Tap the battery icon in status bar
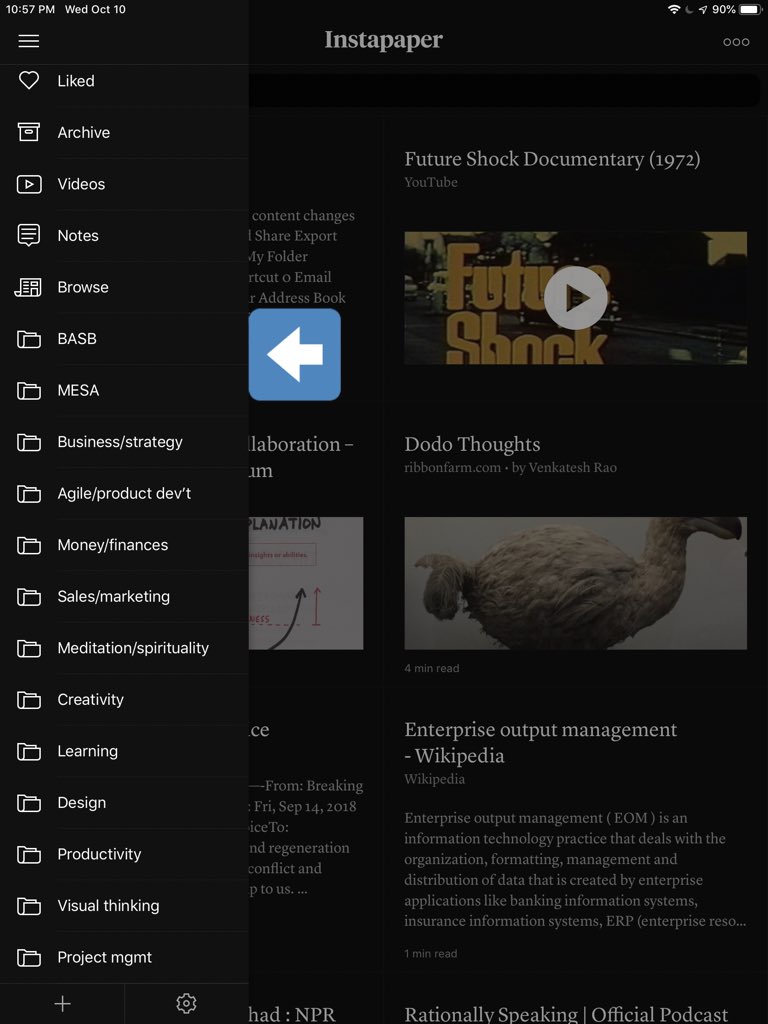Viewport: 768px width, 1024px height. click(751, 9)
